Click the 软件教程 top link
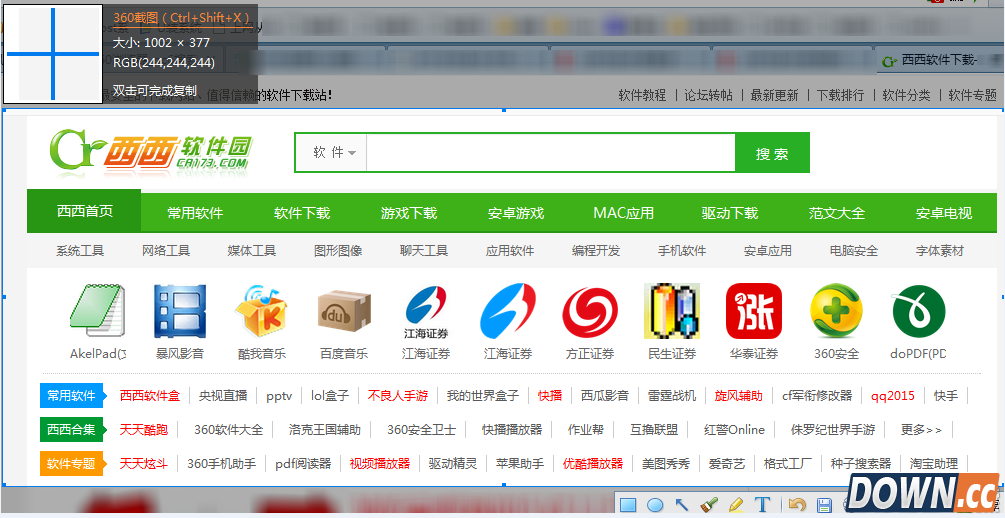Screen dimensions: 1005x518 tap(642, 96)
